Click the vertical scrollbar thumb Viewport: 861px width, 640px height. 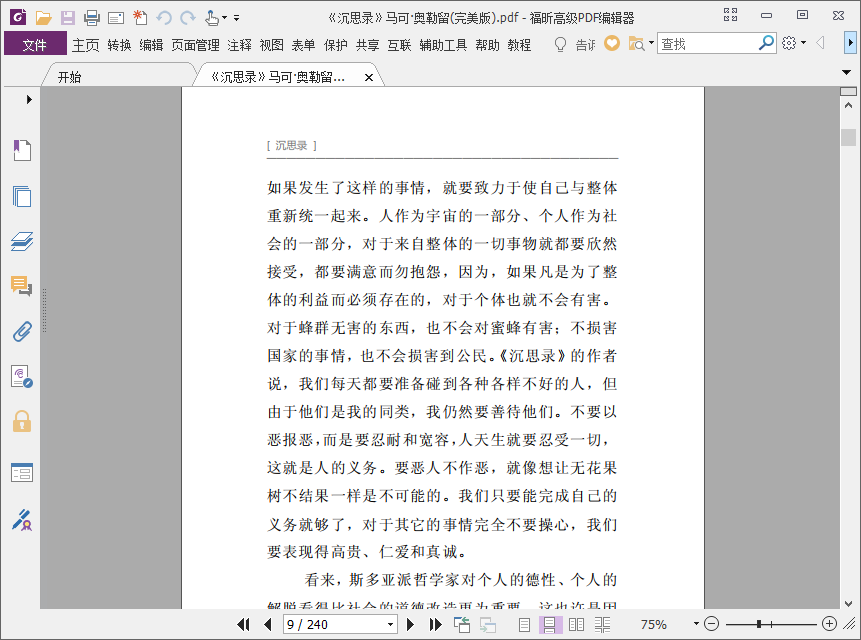(848, 137)
